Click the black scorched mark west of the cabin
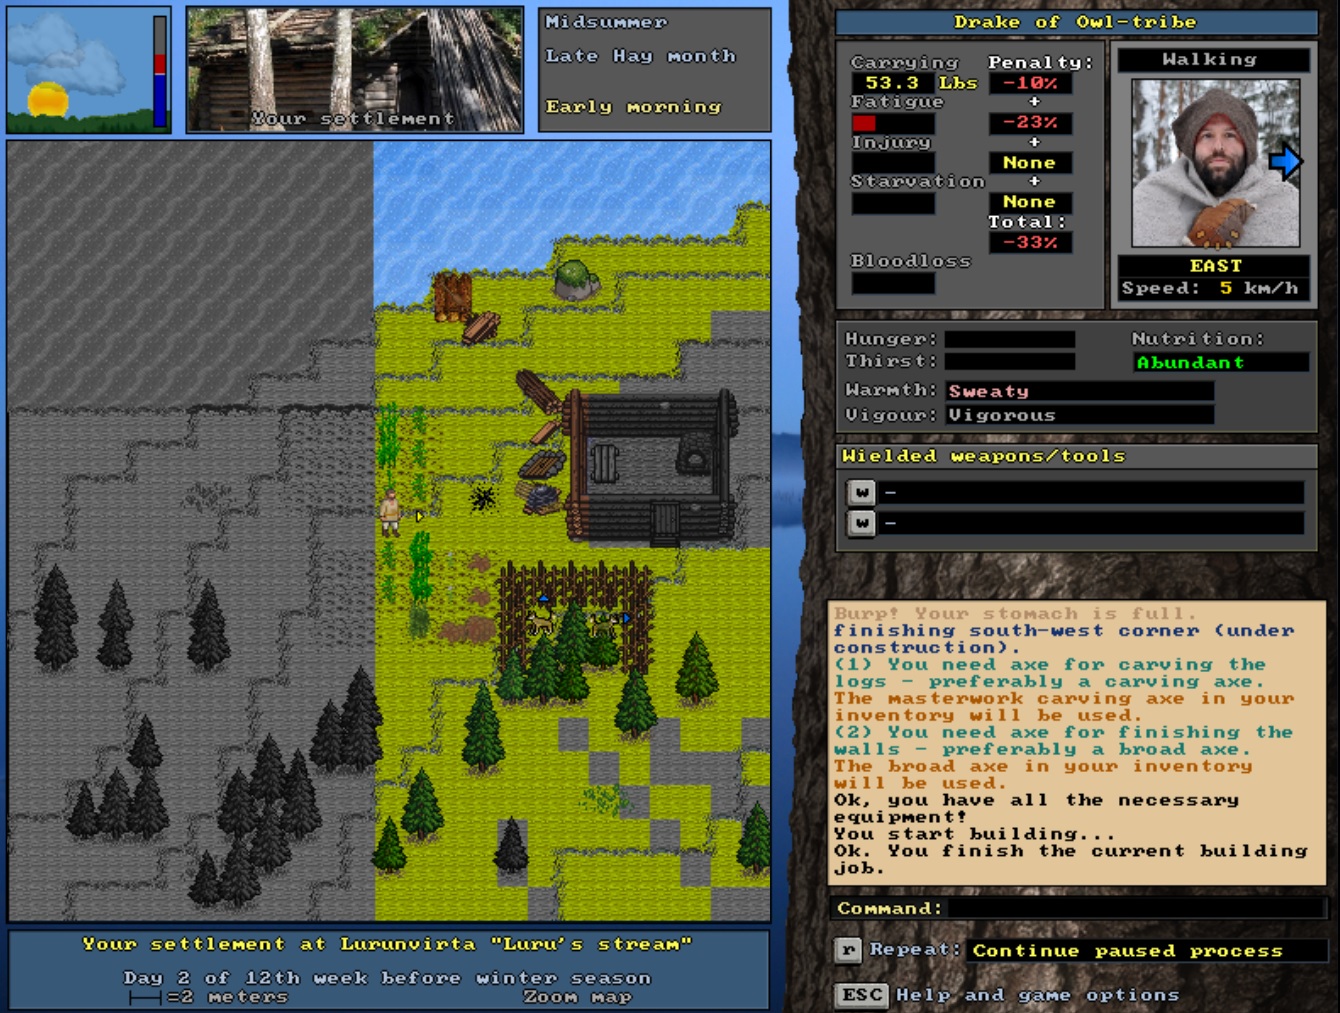1340x1013 pixels. point(484,497)
